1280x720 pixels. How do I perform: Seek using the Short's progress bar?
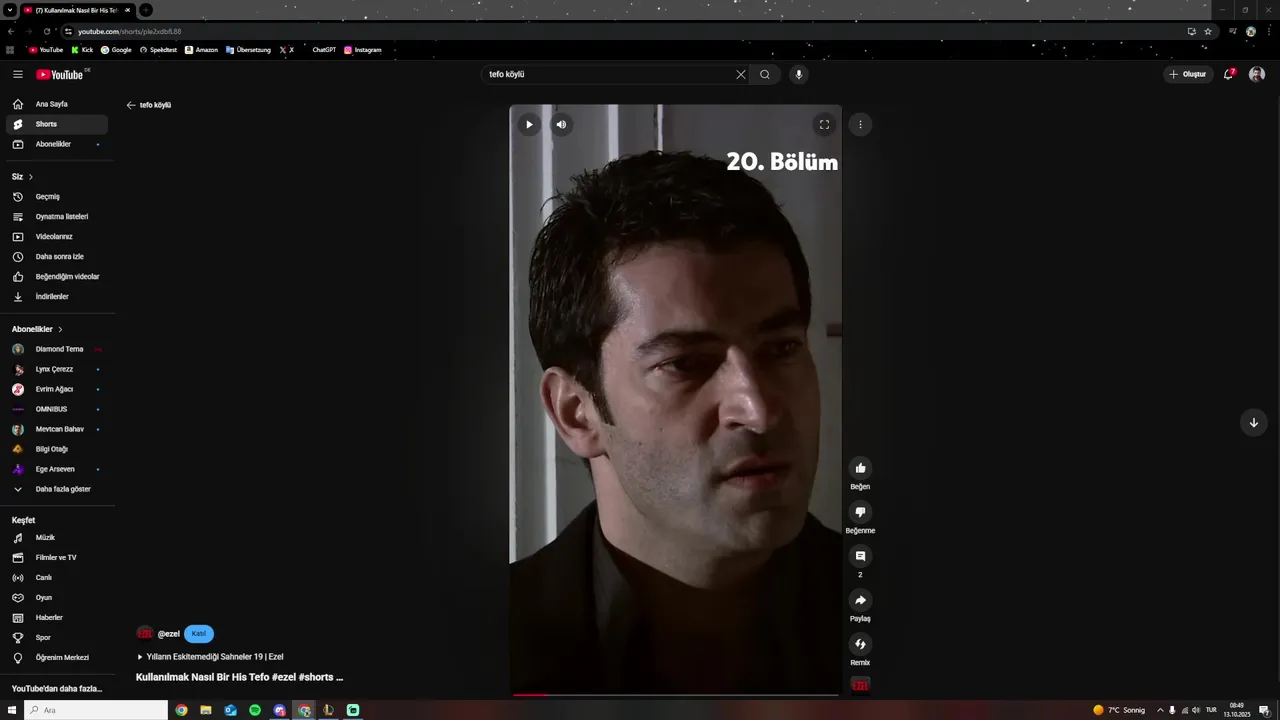pyautogui.click(x=675, y=694)
